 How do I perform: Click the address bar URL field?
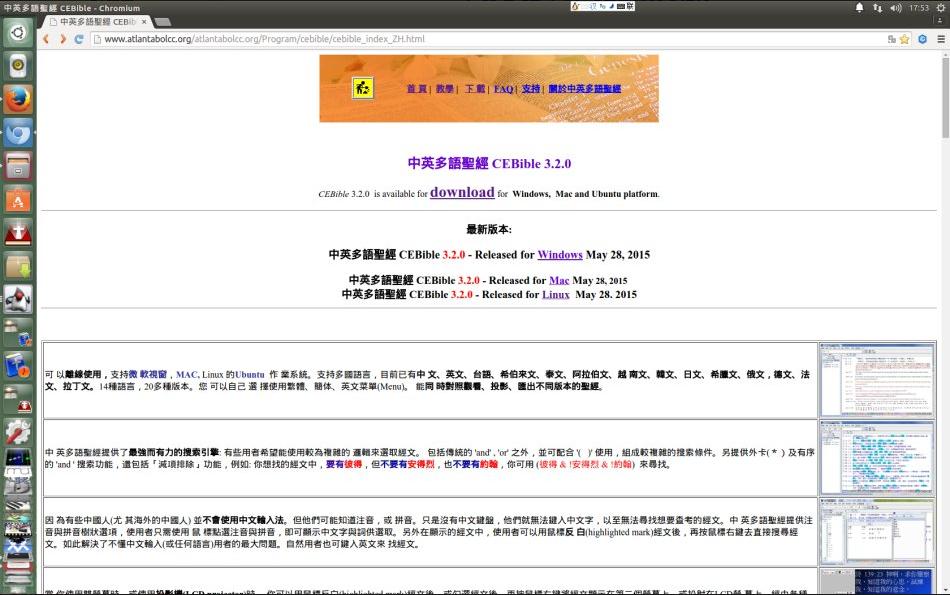pyautogui.click(x=488, y=39)
